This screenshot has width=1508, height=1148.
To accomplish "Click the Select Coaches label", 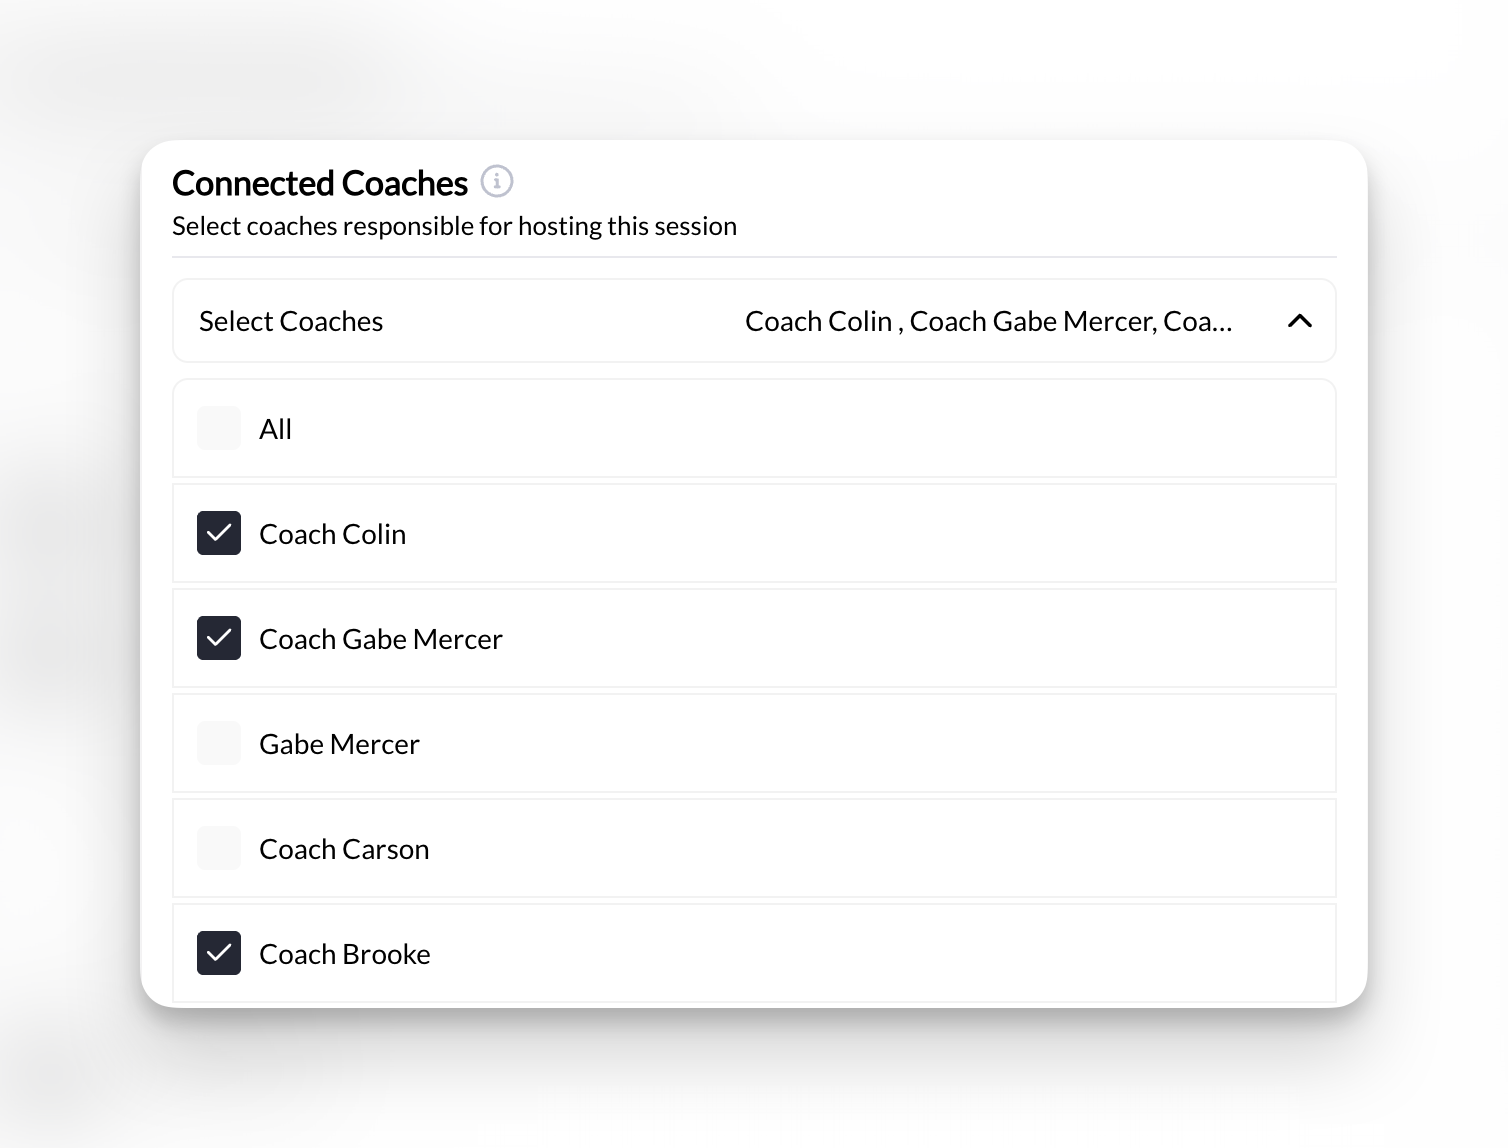I will click(291, 321).
